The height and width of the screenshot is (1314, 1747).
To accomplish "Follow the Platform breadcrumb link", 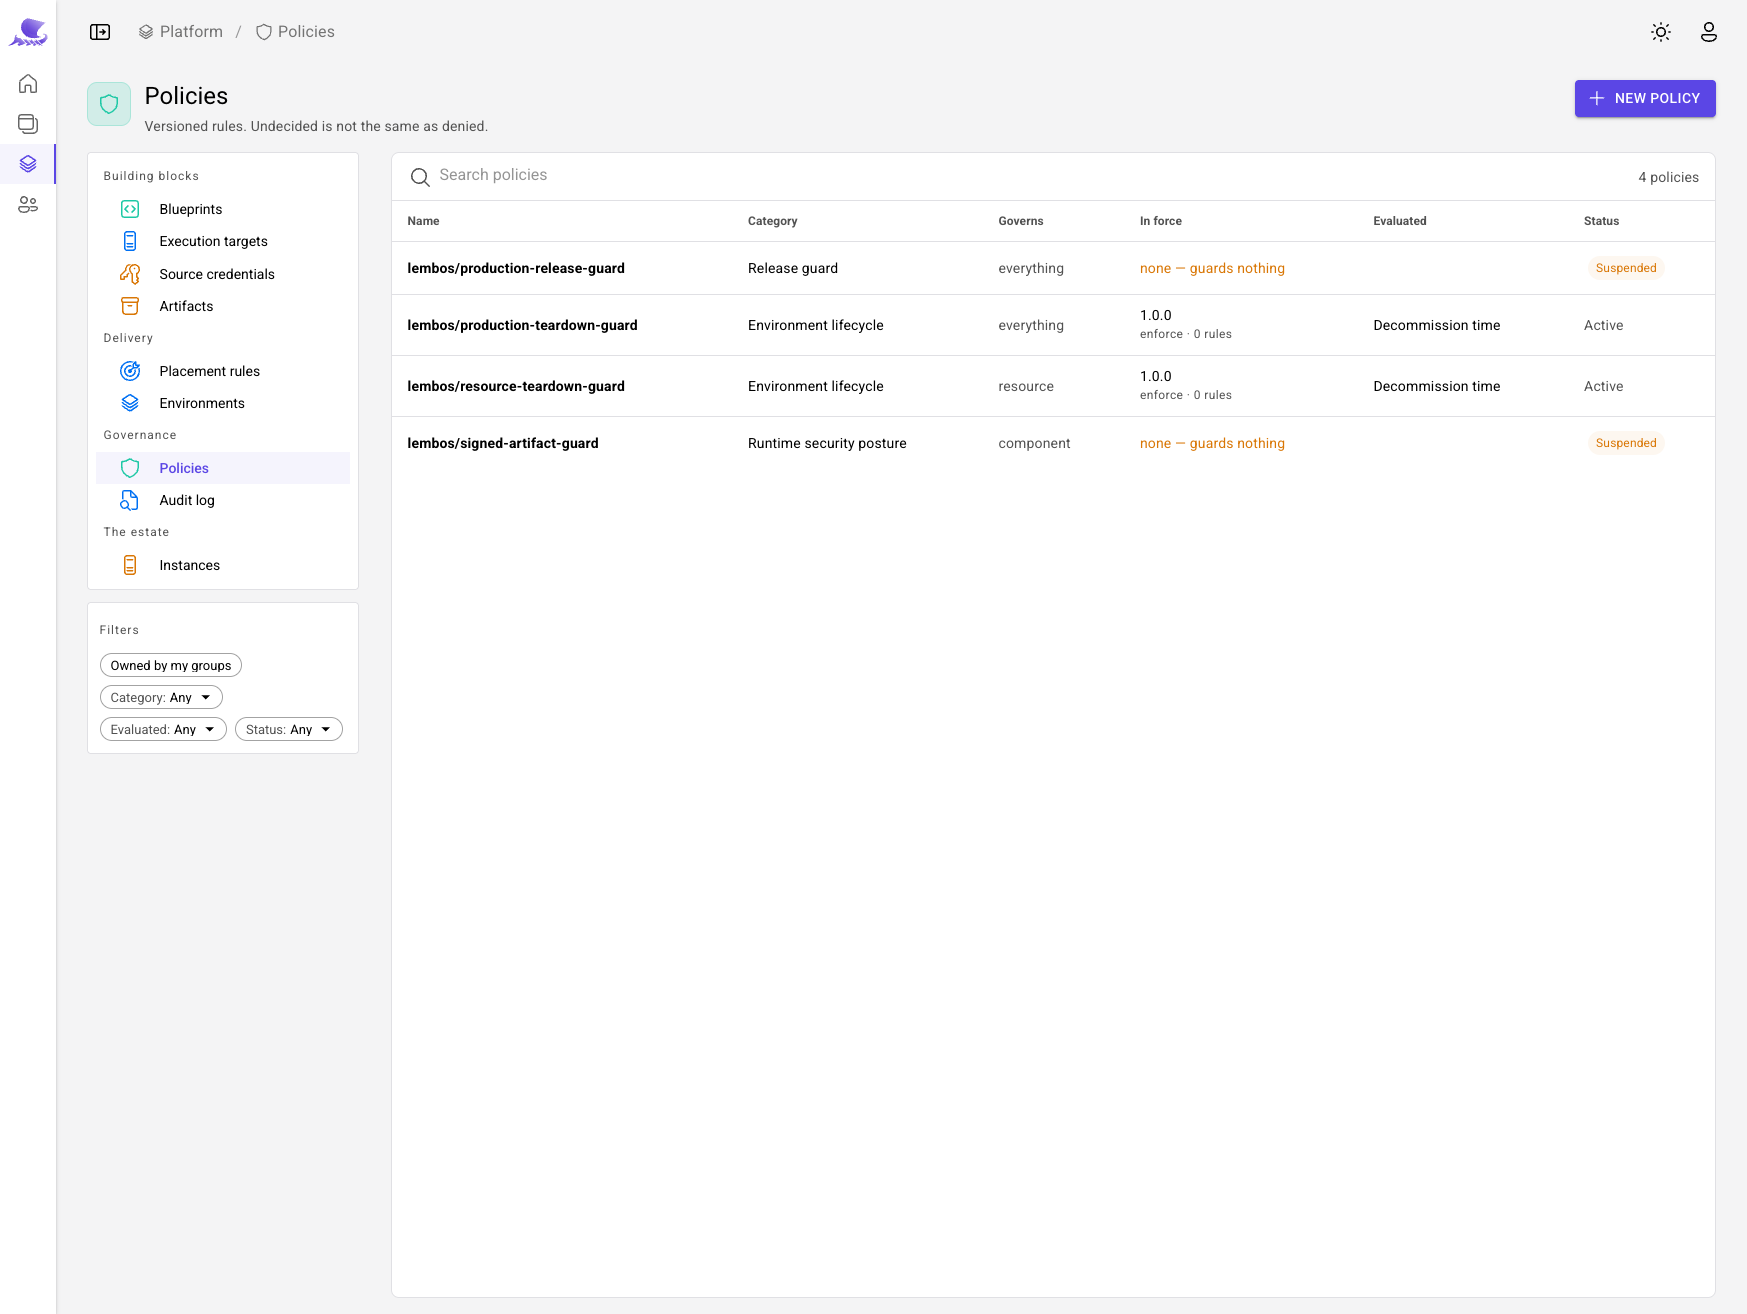I will [181, 32].
